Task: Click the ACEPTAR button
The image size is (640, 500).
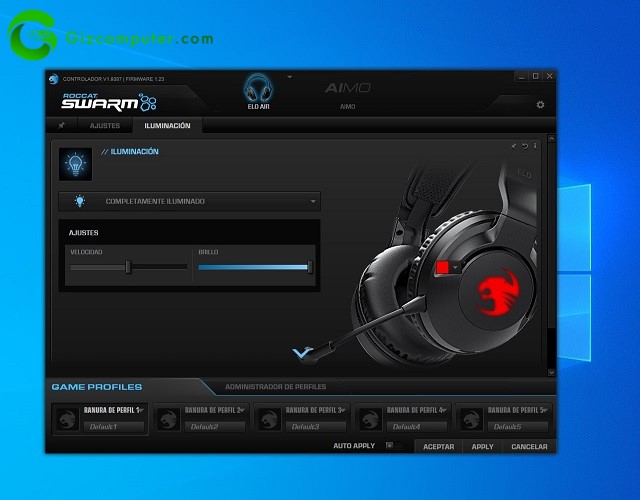Action: (438, 447)
